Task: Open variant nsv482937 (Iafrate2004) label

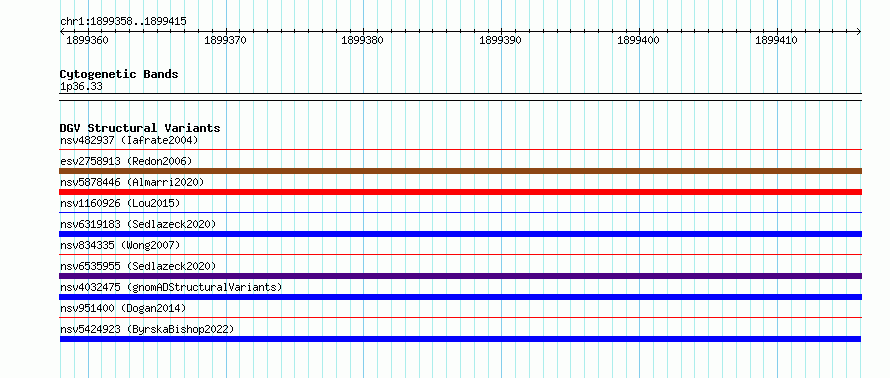Action: pos(129,140)
